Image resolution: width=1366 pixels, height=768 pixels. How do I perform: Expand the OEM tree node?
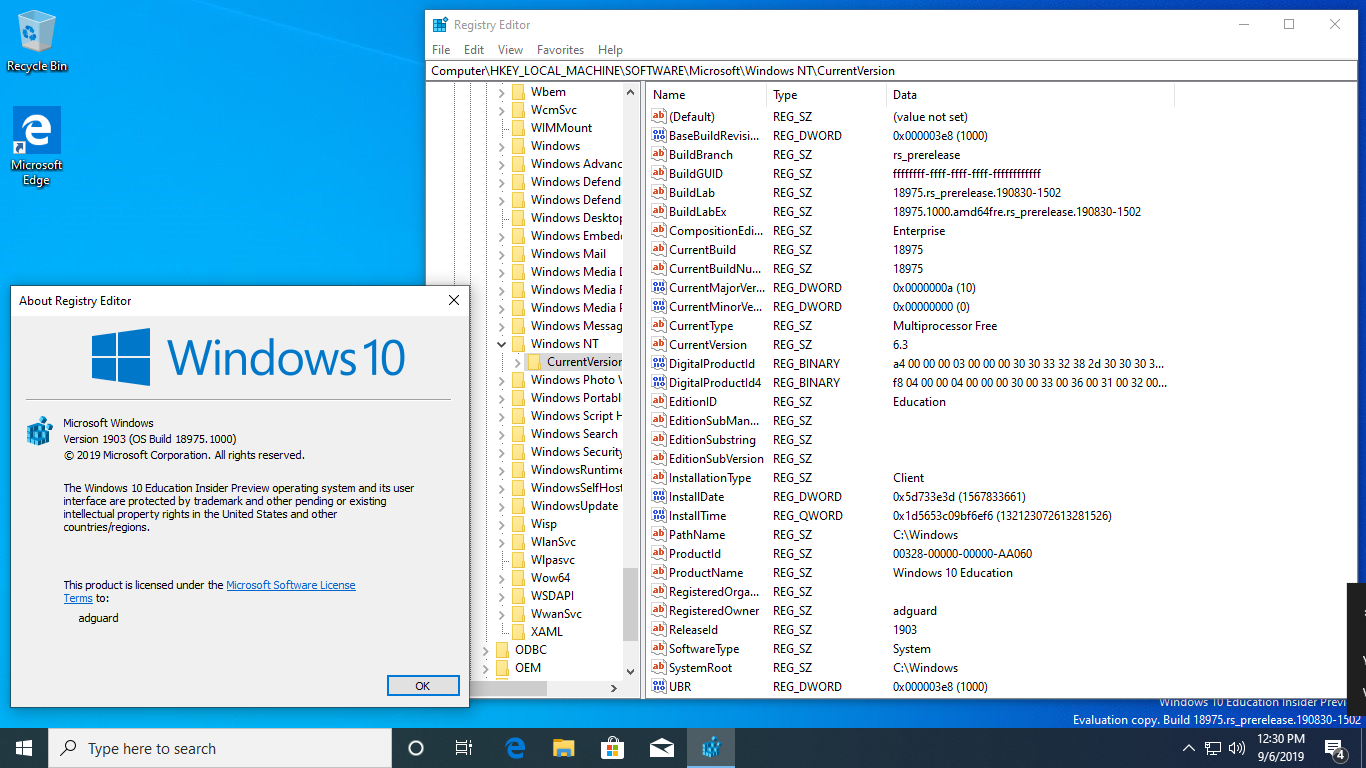[x=485, y=667]
